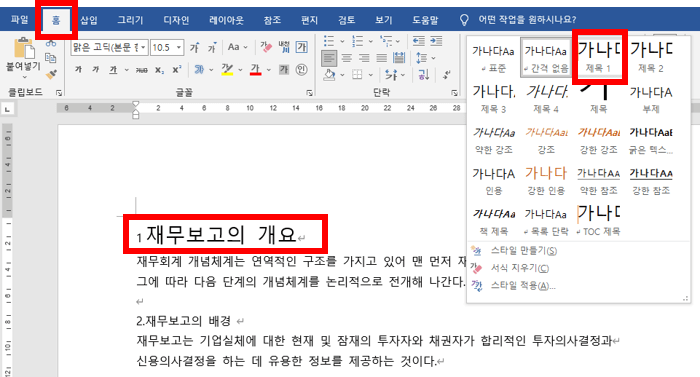This screenshot has width=700, height=377.
Task: Click the cut scissors icon
Action: coord(51,44)
